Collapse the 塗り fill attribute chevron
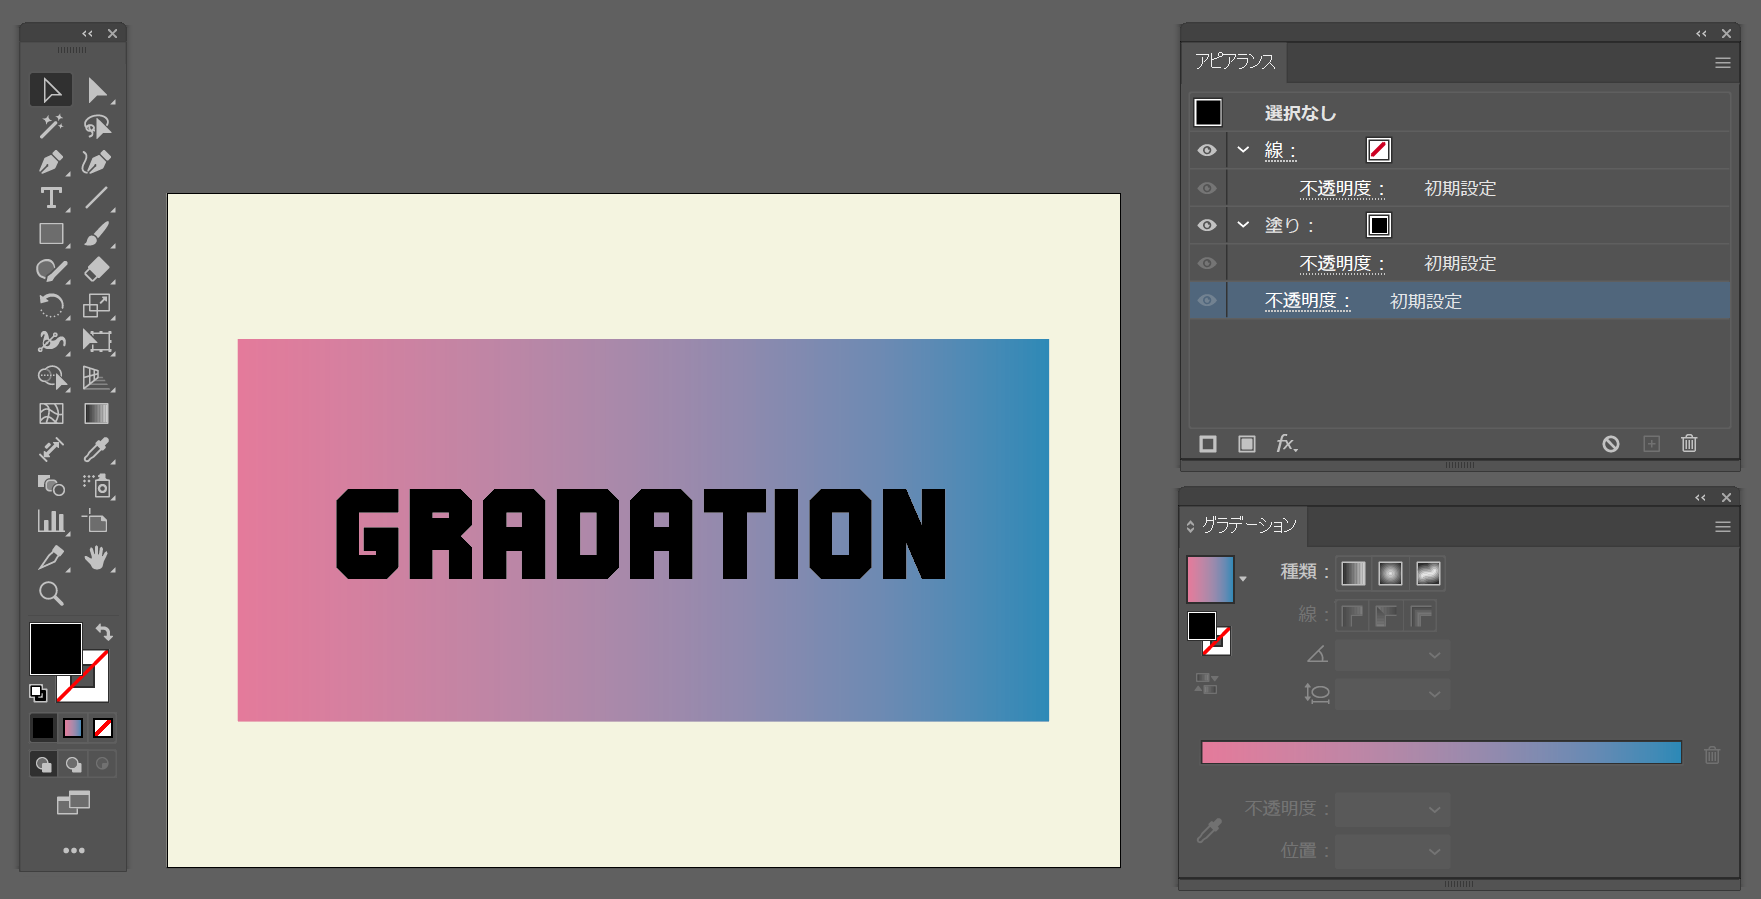This screenshot has height=899, width=1761. pos(1243,225)
